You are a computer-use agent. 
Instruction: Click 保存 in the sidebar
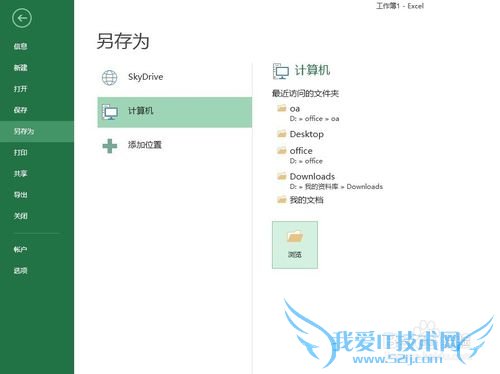[20, 110]
